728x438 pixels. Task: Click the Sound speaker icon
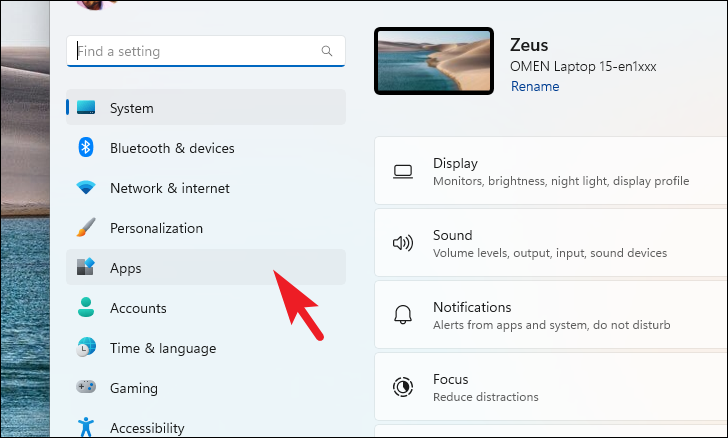click(x=403, y=243)
